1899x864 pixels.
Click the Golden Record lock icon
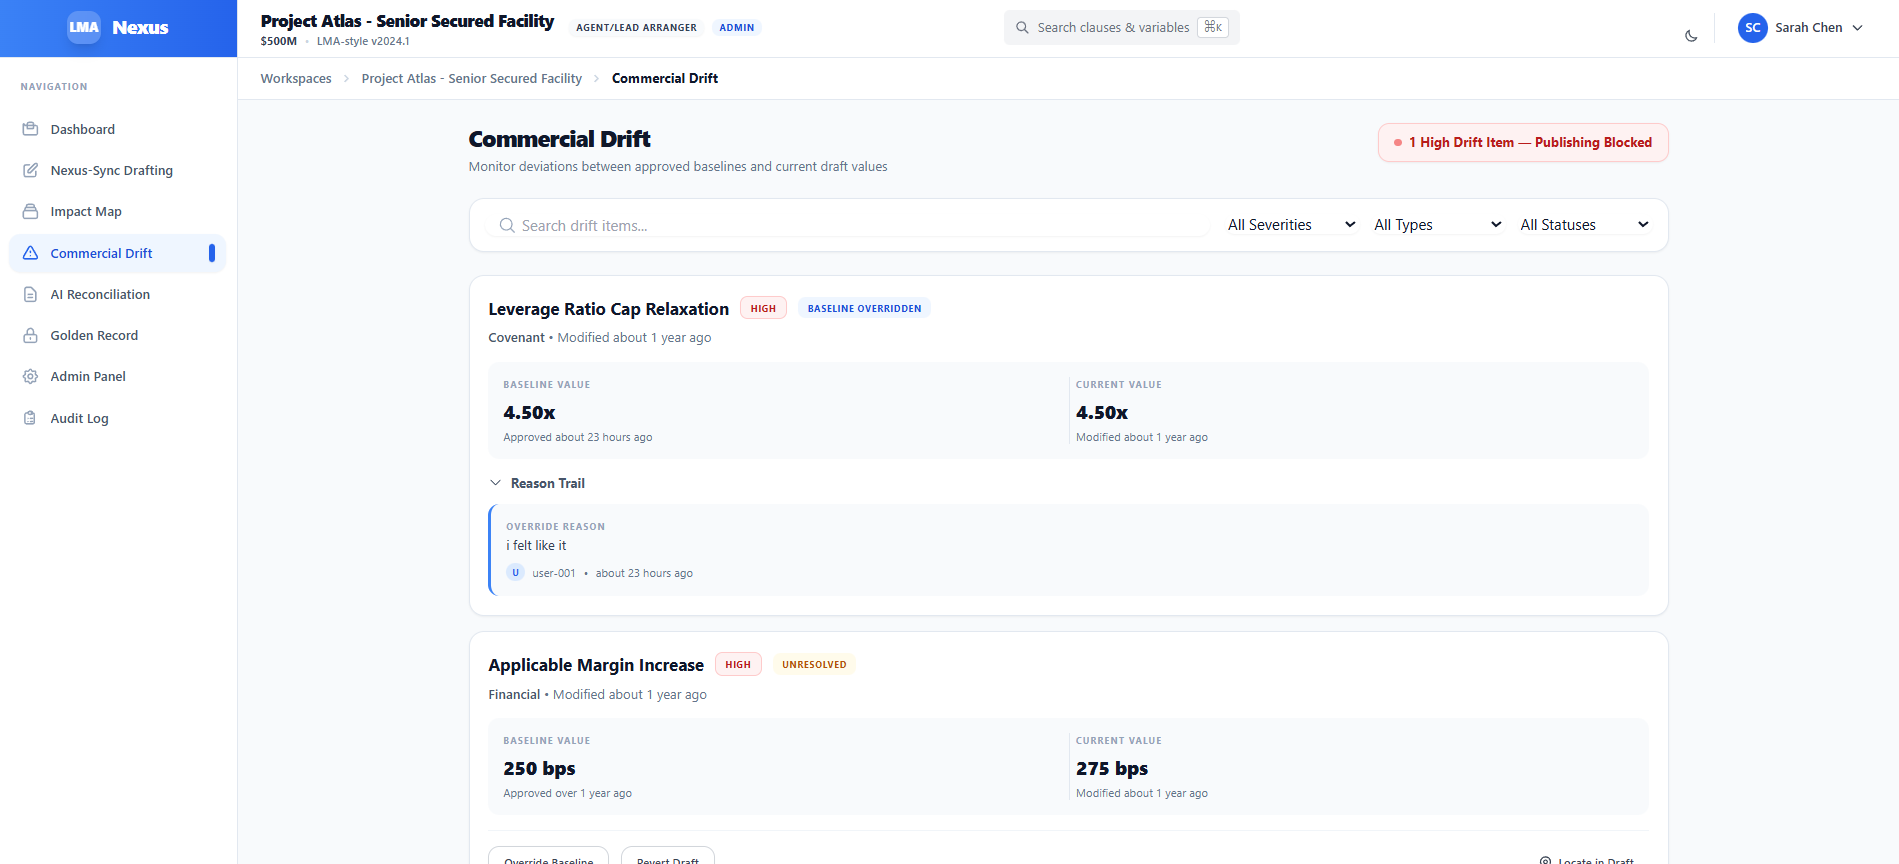(31, 335)
